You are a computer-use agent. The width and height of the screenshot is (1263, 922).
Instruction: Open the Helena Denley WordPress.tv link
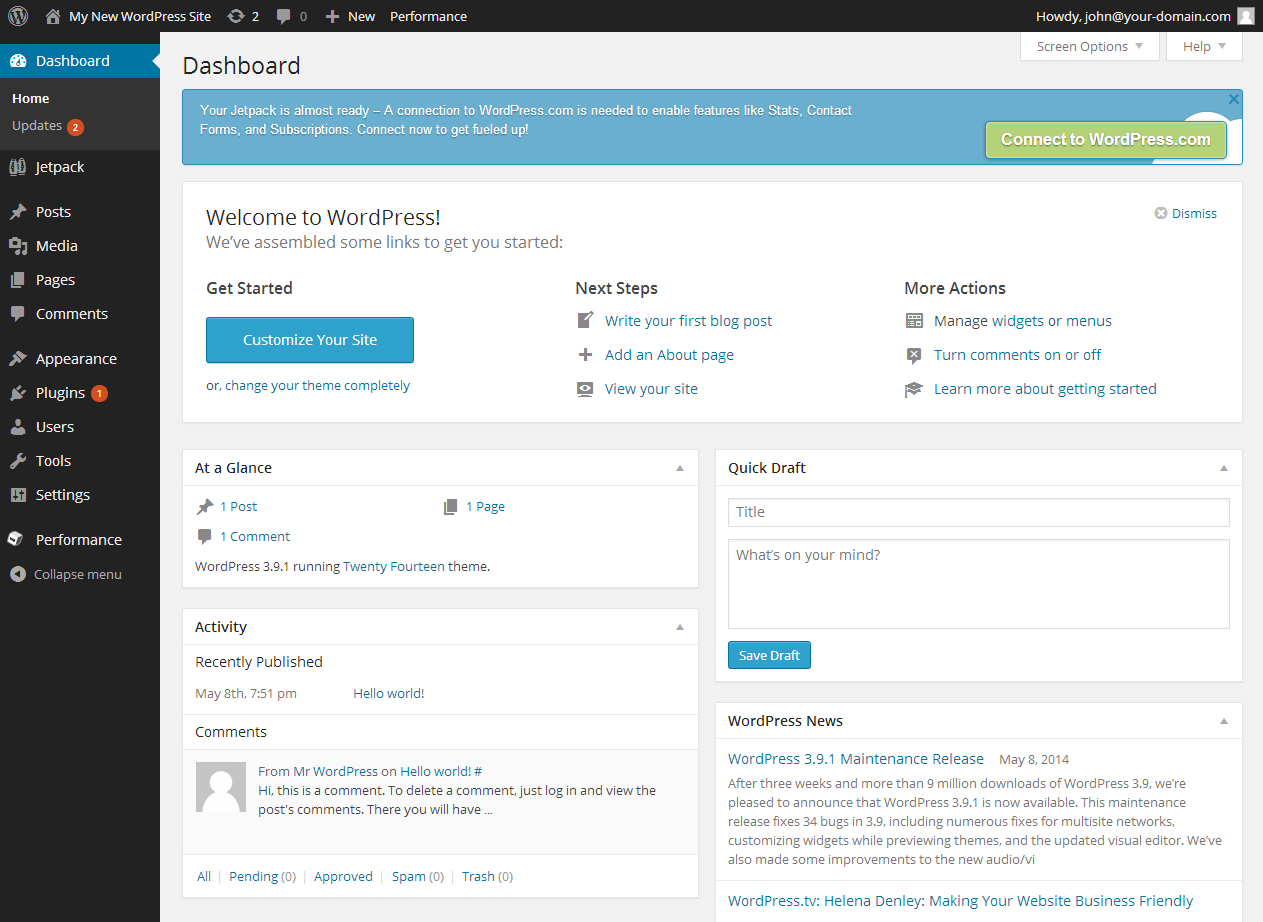pyautogui.click(x=960, y=901)
